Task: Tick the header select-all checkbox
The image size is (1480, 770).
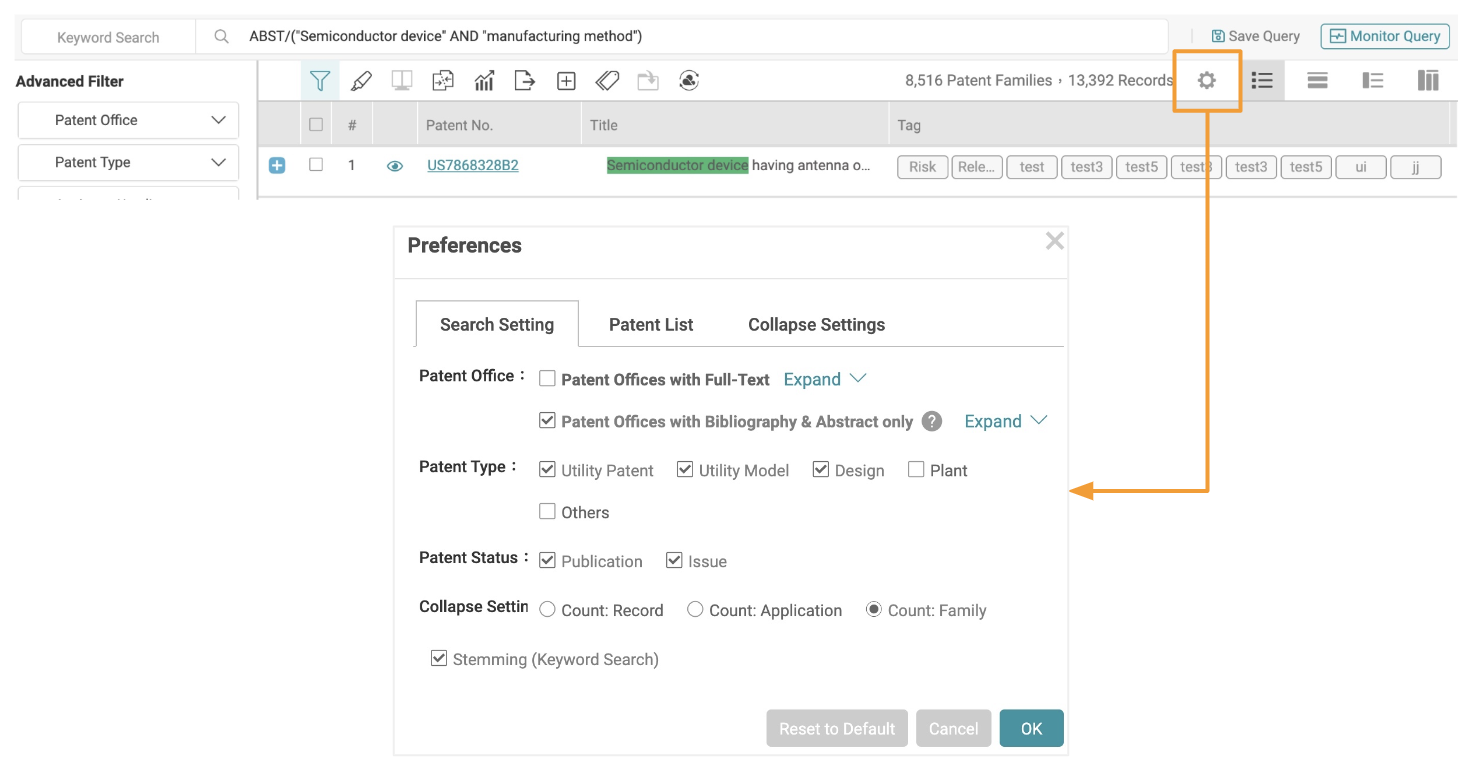Action: pyautogui.click(x=316, y=125)
